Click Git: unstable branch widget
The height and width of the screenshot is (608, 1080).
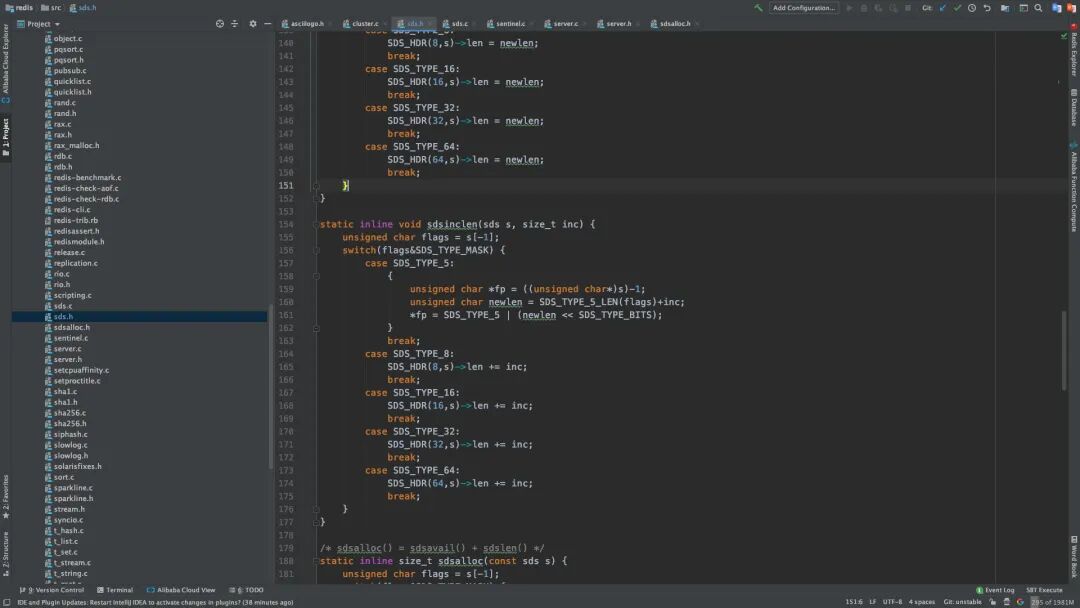click(962, 602)
